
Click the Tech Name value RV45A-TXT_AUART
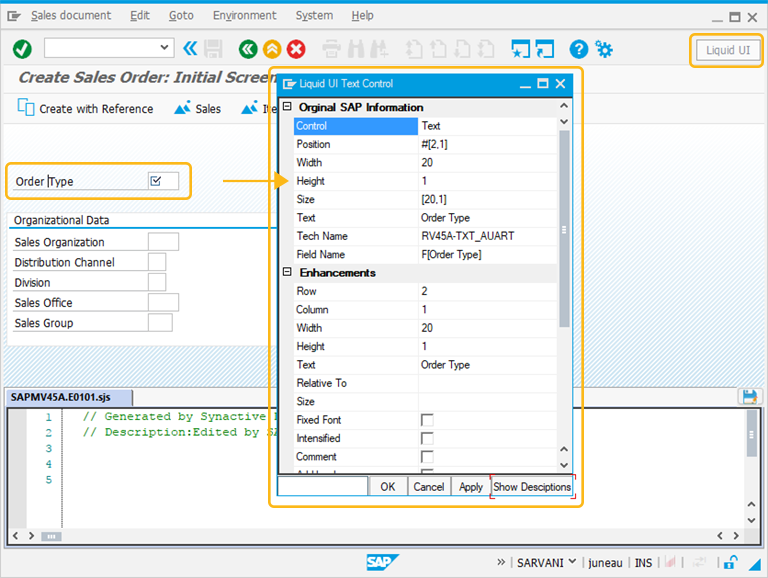point(468,236)
